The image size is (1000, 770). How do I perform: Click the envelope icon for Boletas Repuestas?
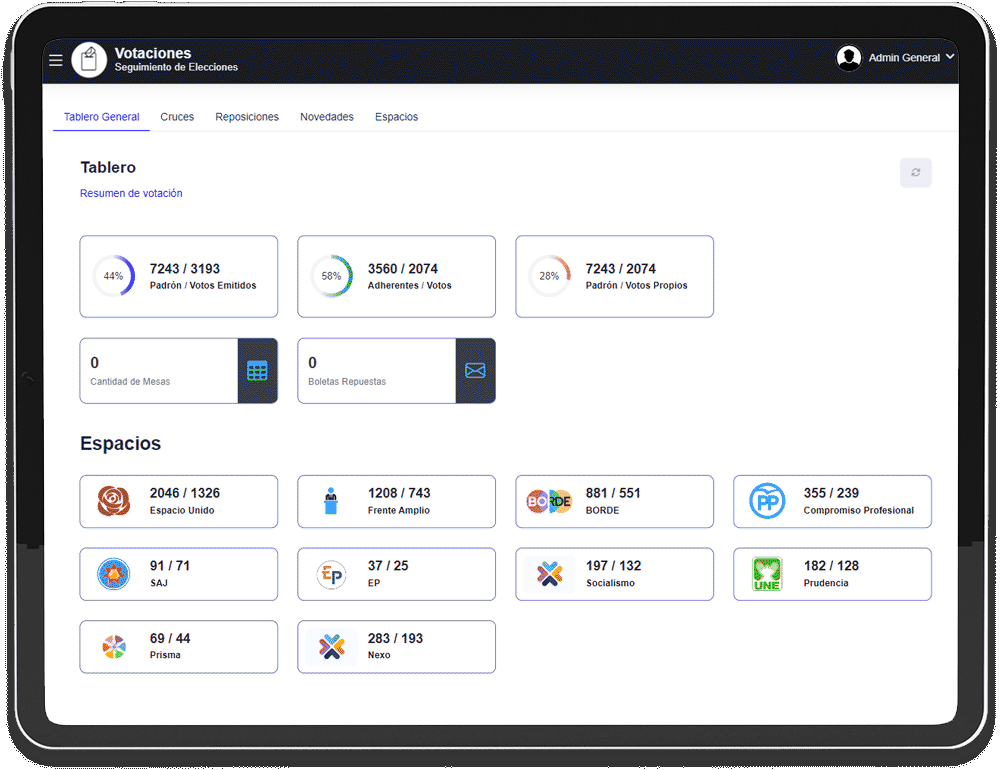475,371
